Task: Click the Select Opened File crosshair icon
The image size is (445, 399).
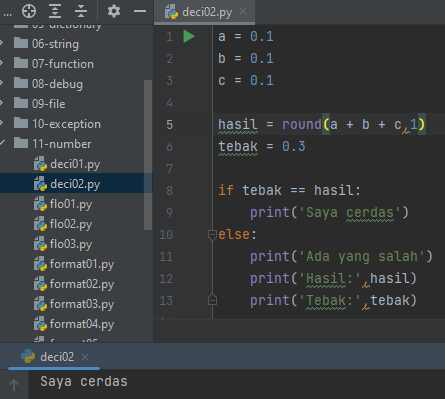Action: click(29, 11)
